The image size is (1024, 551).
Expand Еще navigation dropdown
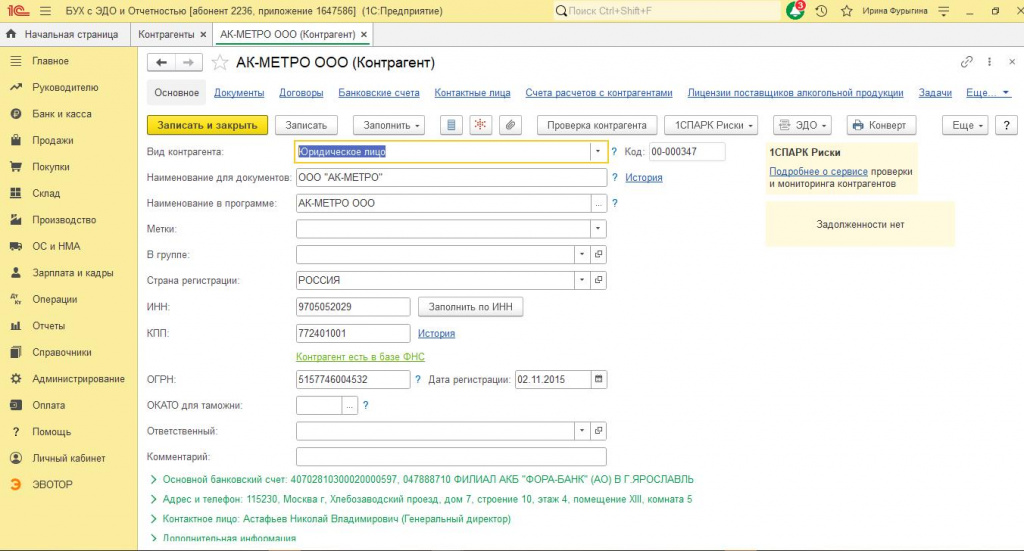988,93
